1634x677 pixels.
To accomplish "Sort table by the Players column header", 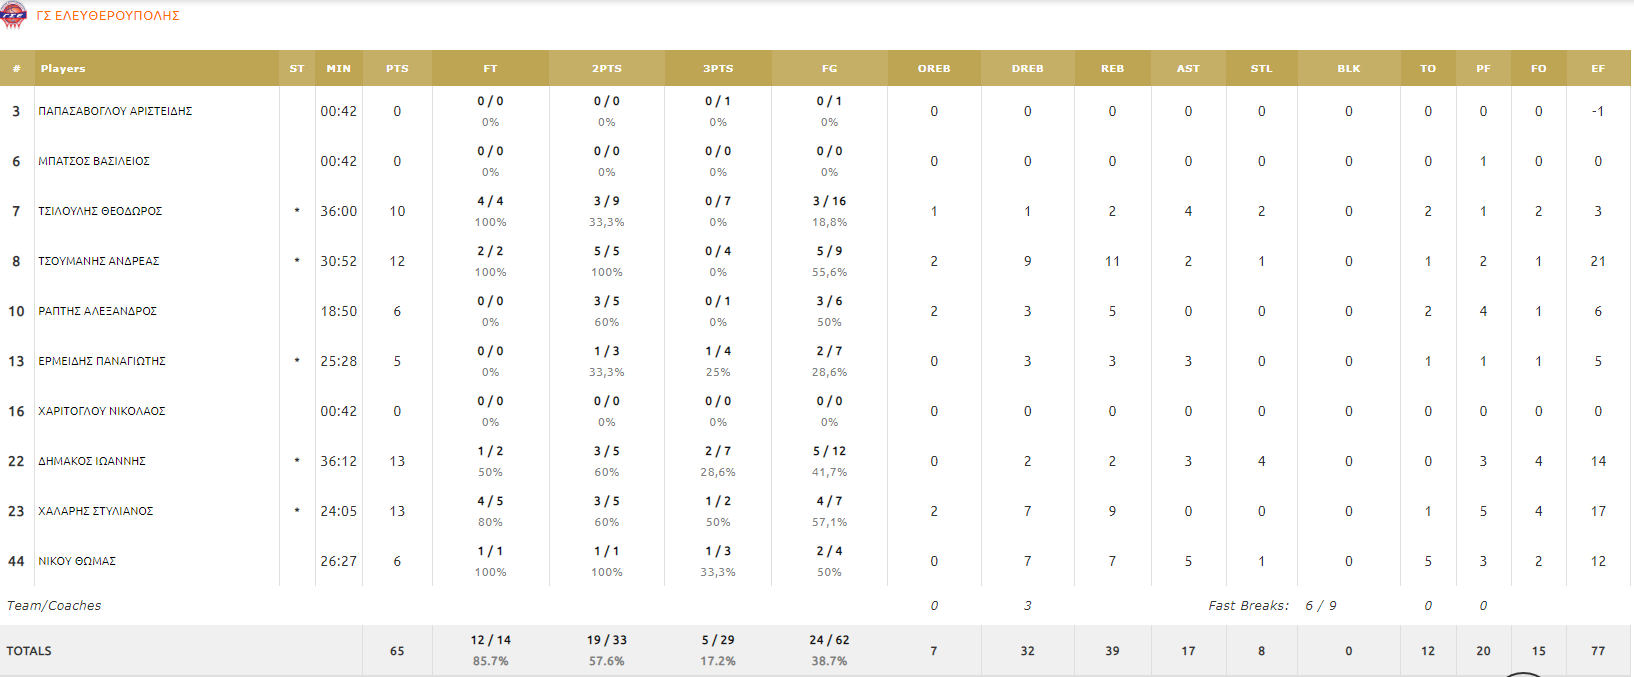I will pos(63,69).
